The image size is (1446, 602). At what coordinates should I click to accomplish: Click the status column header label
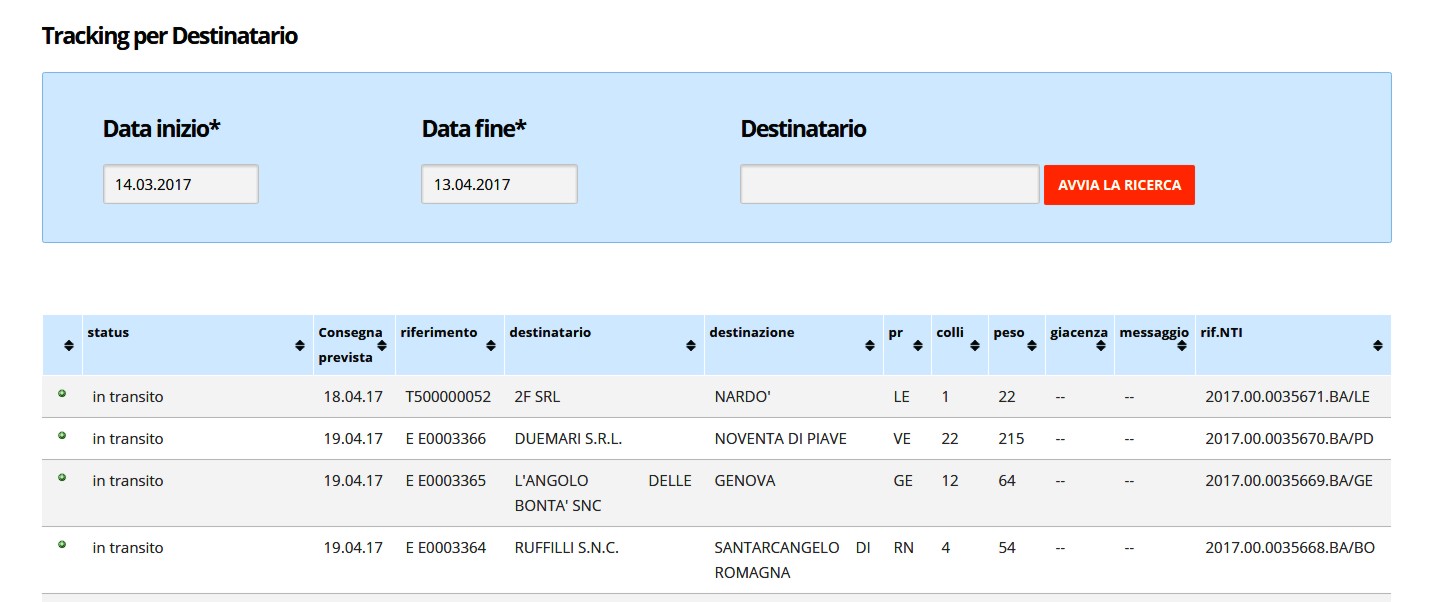coord(108,333)
